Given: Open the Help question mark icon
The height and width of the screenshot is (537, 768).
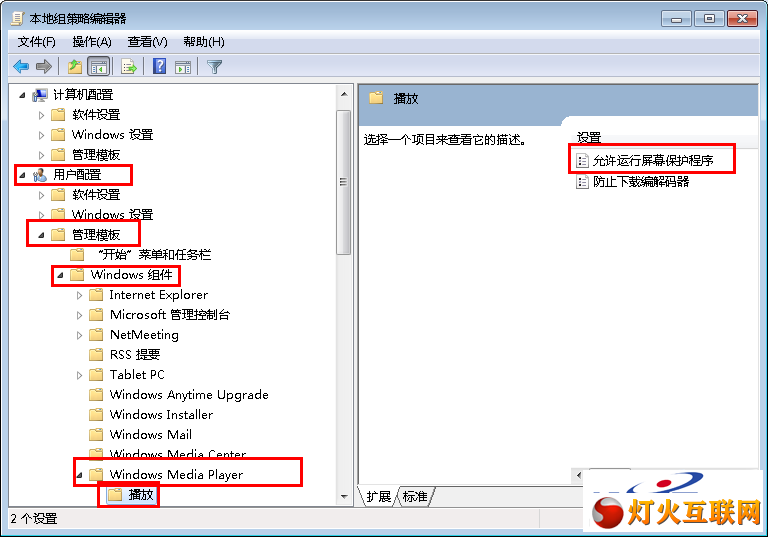Looking at the screenshot, I should click(159, 66).
